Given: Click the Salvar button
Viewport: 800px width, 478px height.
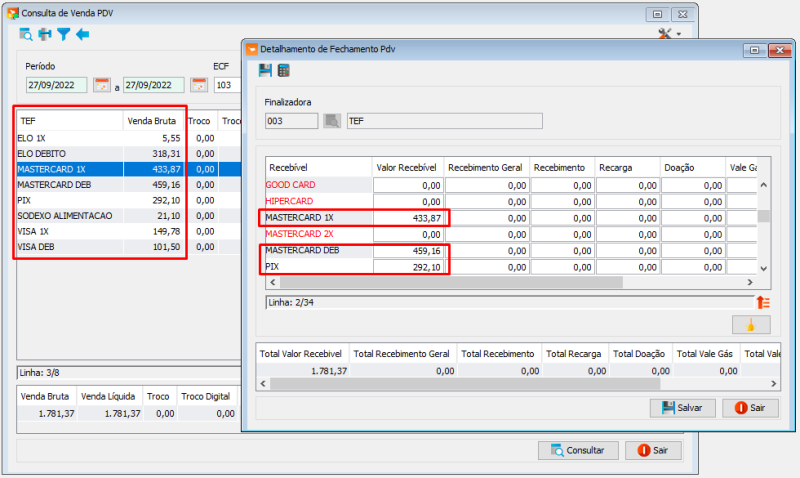Looking at the screenshot, I should coord(683,408).
